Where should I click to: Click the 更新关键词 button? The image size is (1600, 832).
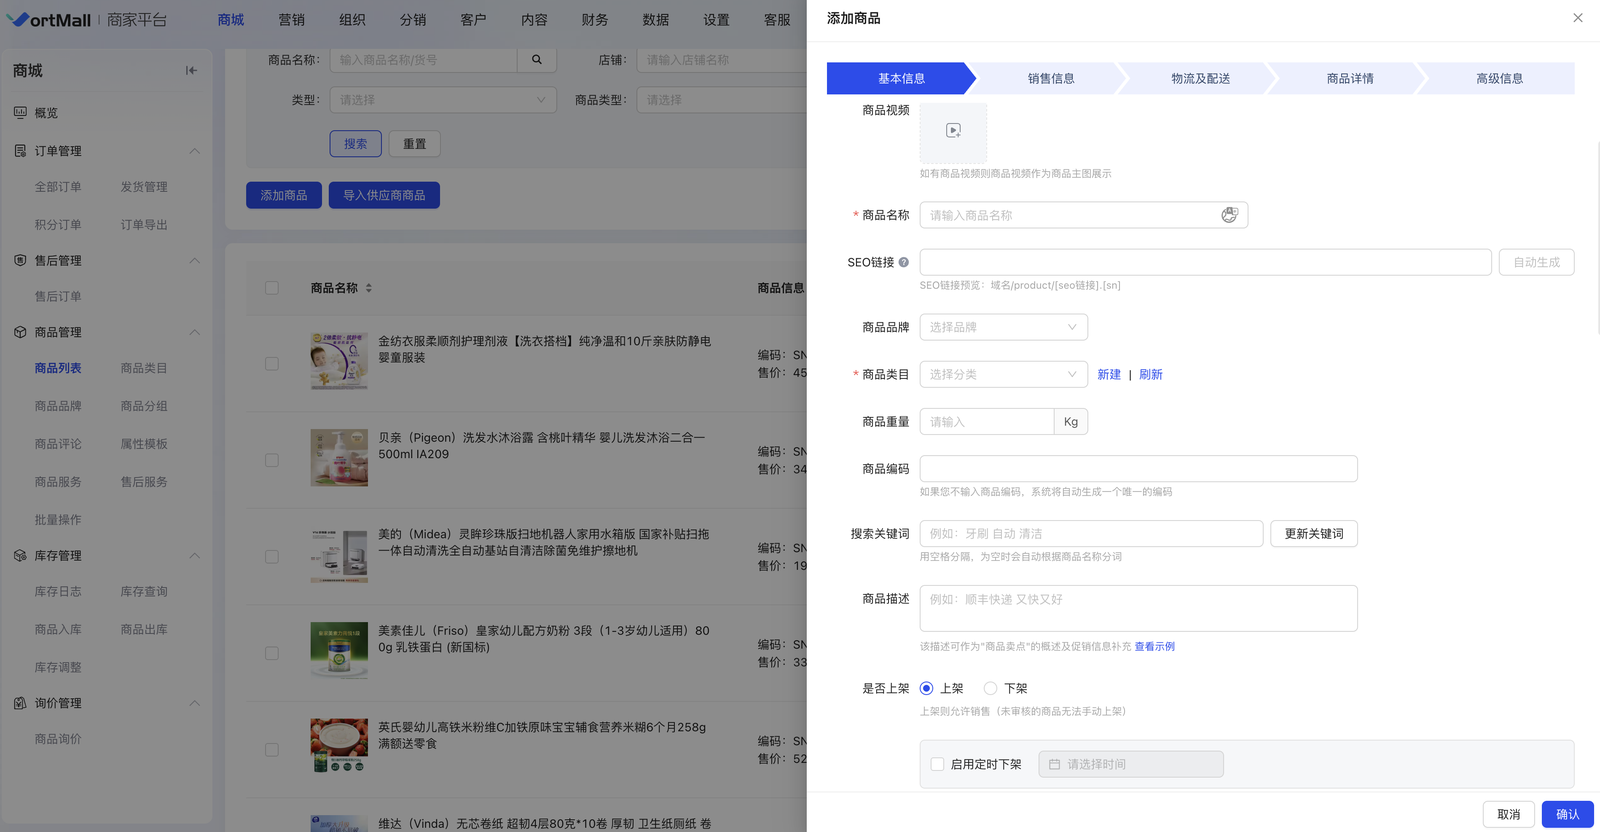point(1313,534)
